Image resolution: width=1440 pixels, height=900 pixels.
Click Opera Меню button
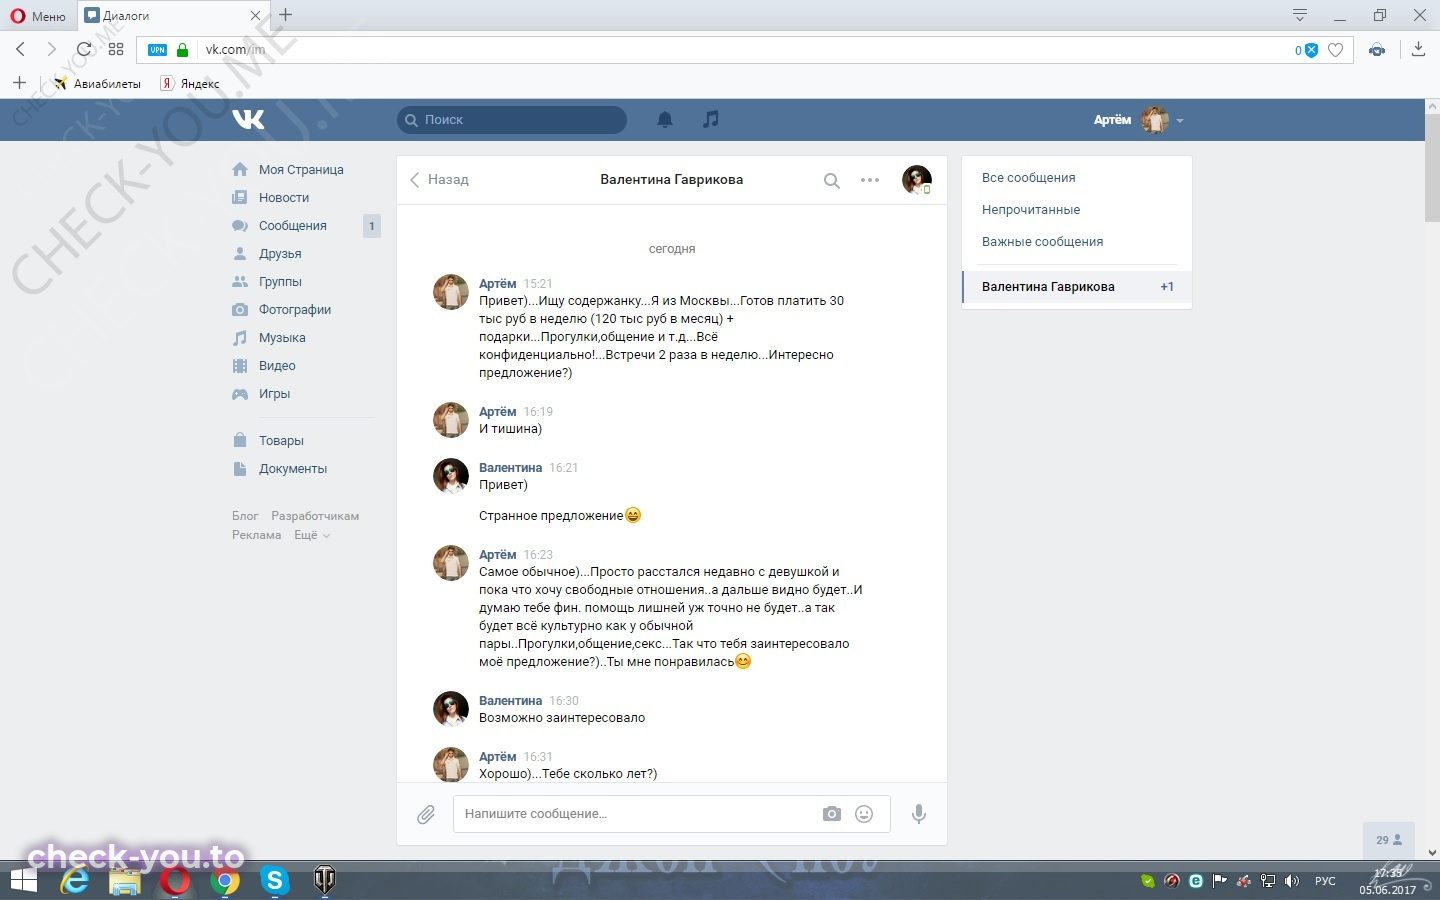click(38, 16)
